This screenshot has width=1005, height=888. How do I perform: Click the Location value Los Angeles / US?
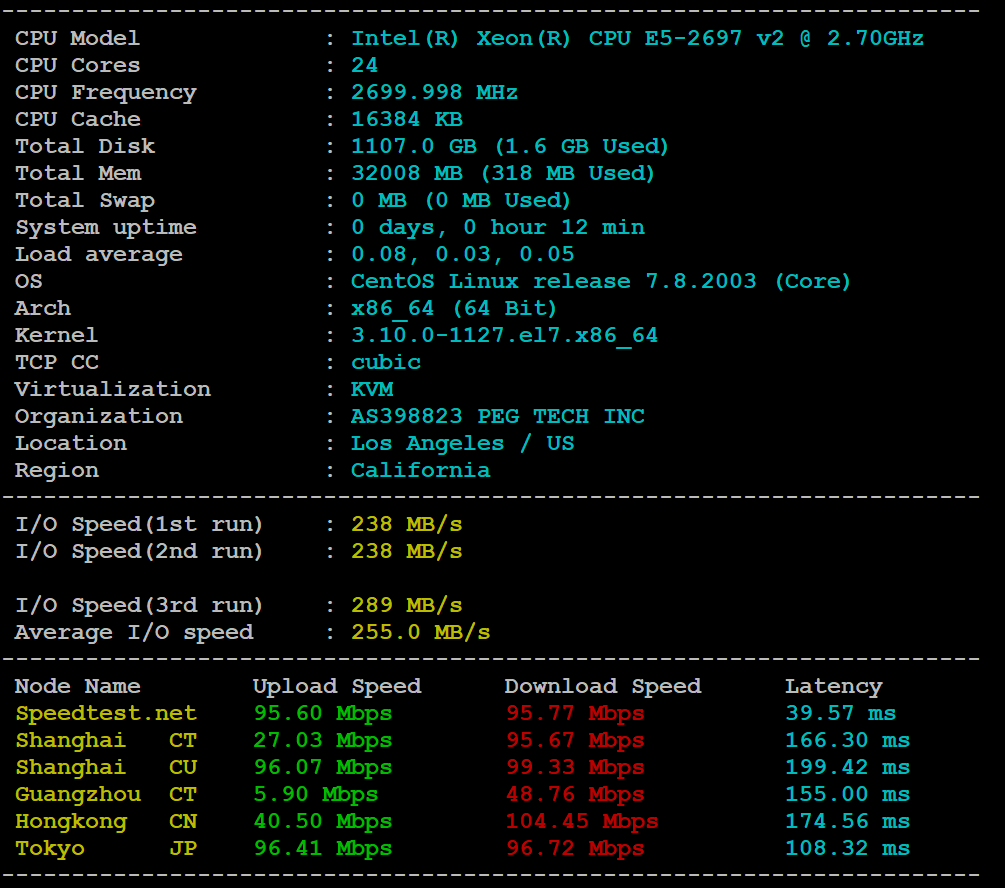point(462,444)
